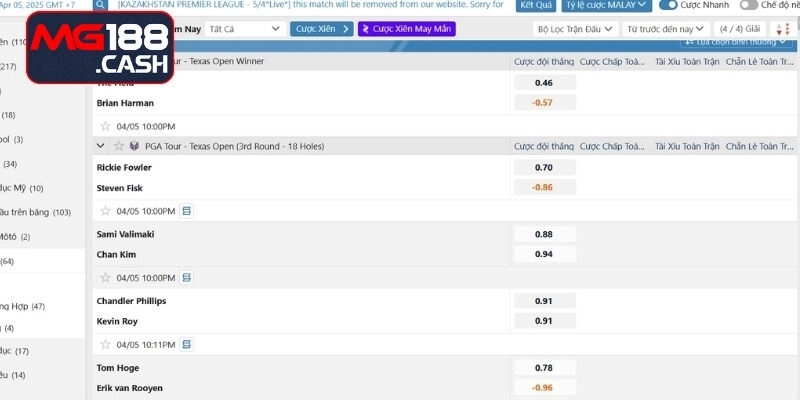Toggle the Cược Nhanh switch
800x400 pixels.
pos(668,5)
